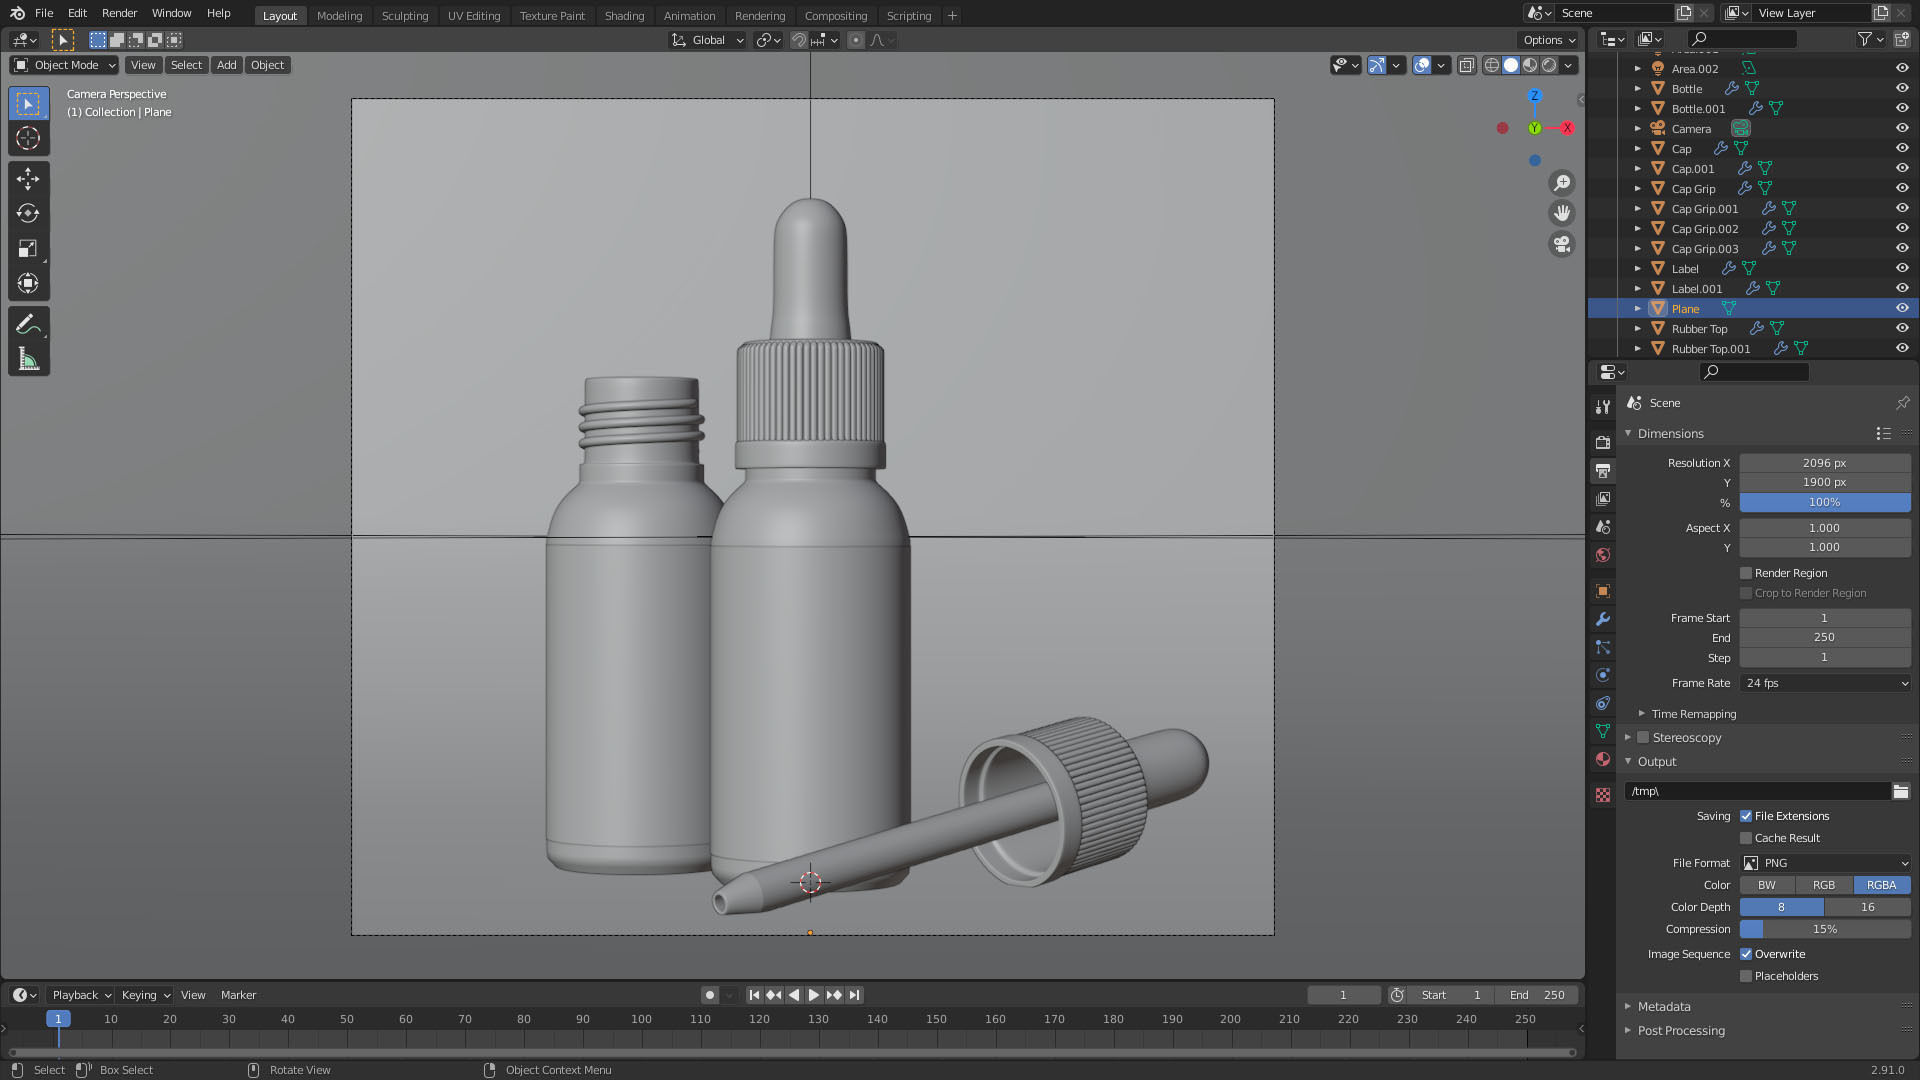Expand the Bottle.001 outliner item
The image size is (1920, 1080).
1638,109
